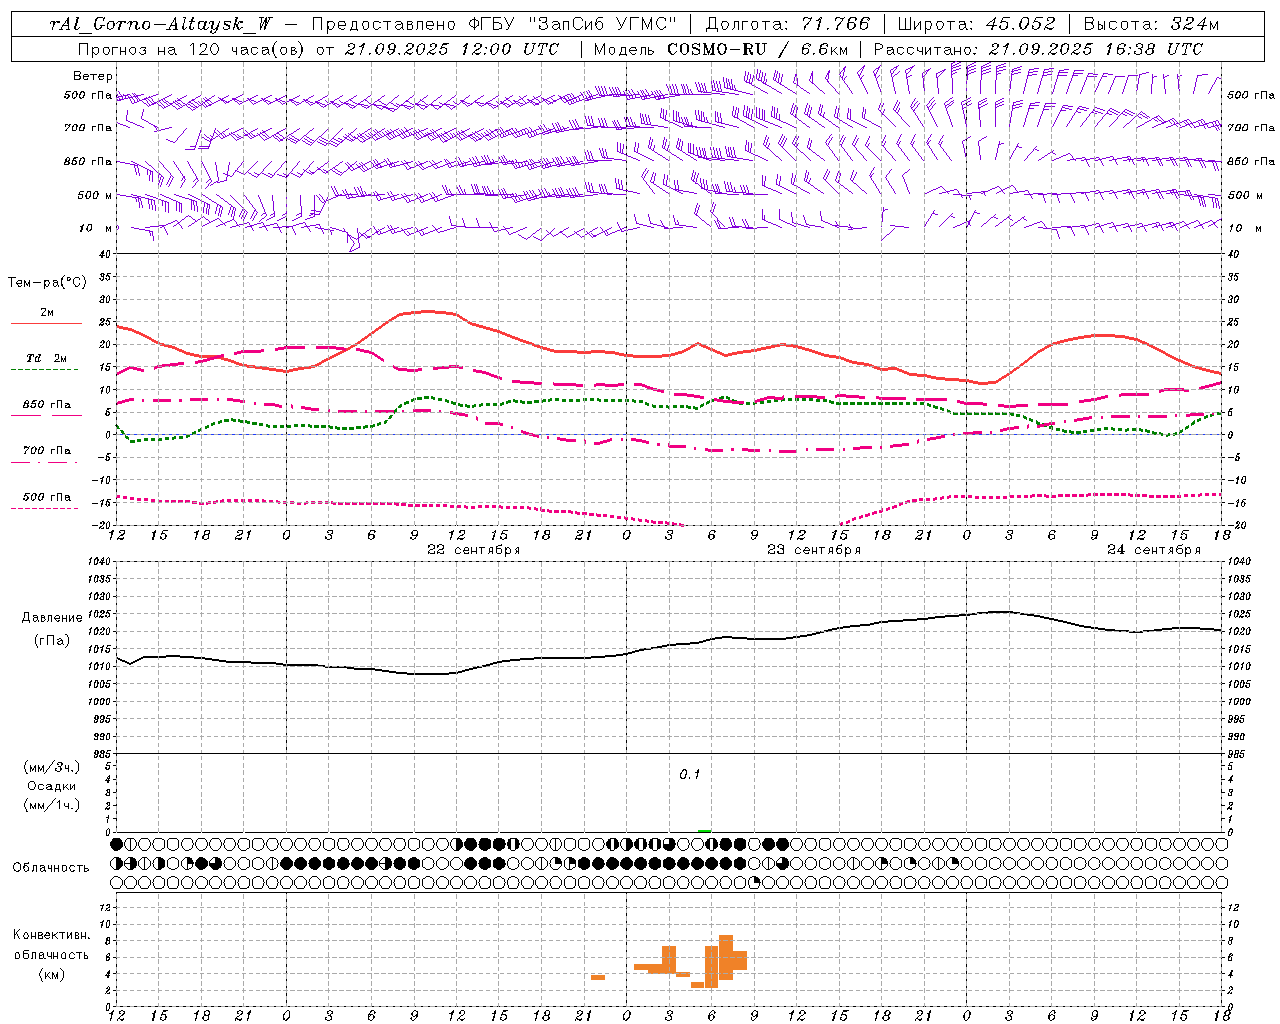This screenshot has height=1024, width=1280.
Task: Click the station title rAl_Gorno-Altaysk_W
Action: [161, 24]
